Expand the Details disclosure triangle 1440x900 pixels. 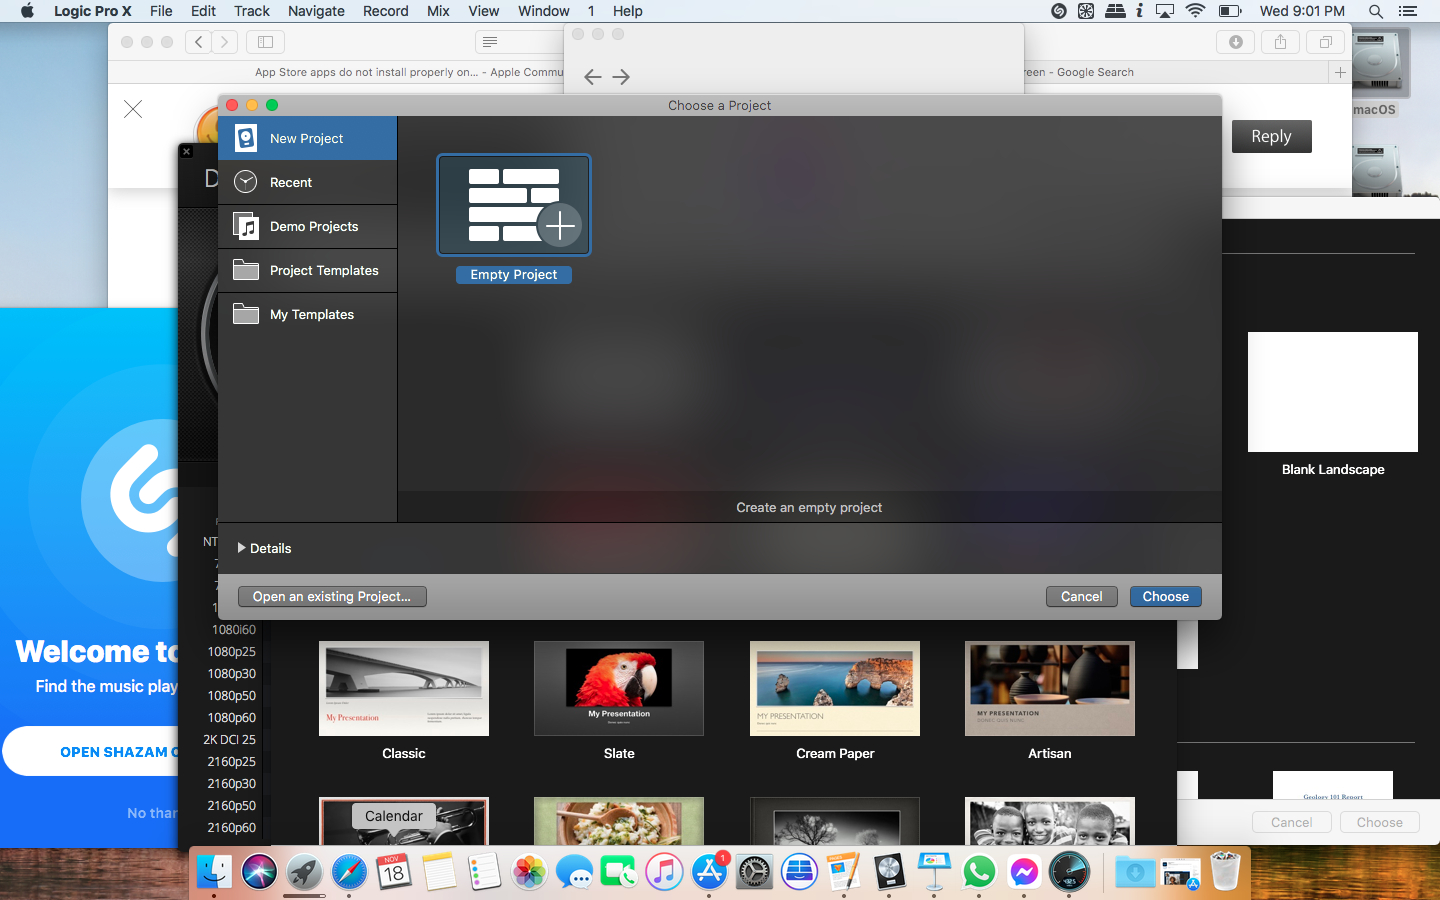tap(241, 548)
